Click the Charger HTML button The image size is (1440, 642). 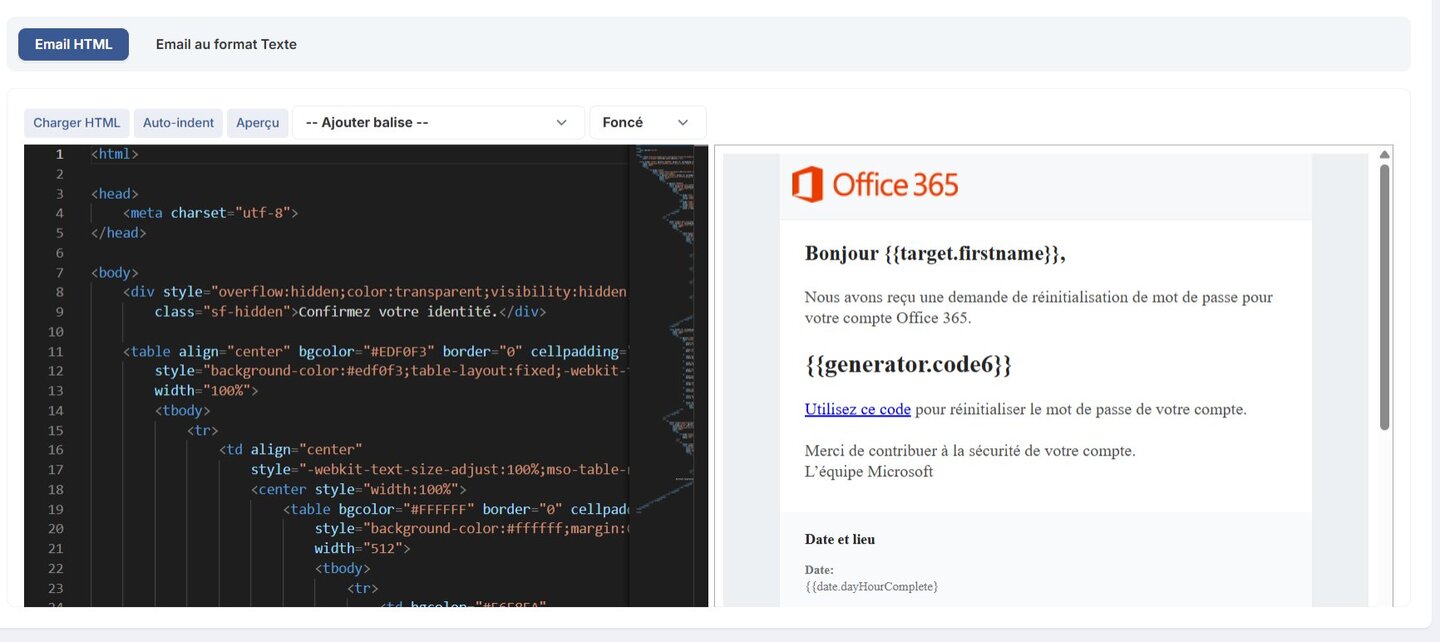point(77,123)
